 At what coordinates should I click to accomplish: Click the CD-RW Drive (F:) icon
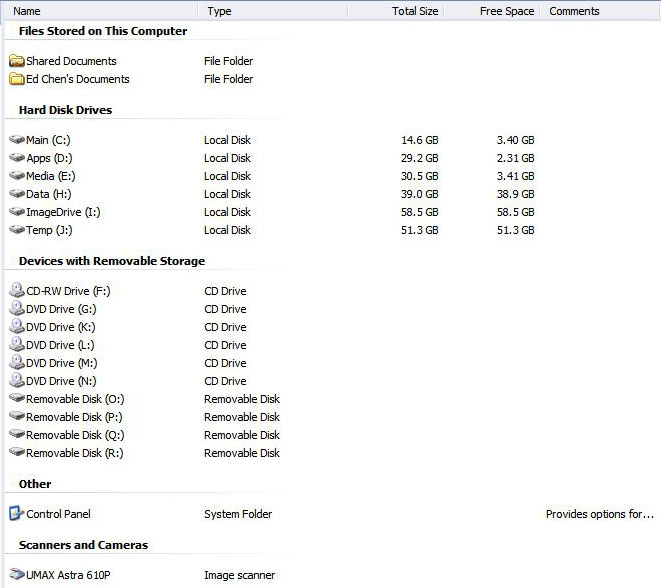(17, 291)
